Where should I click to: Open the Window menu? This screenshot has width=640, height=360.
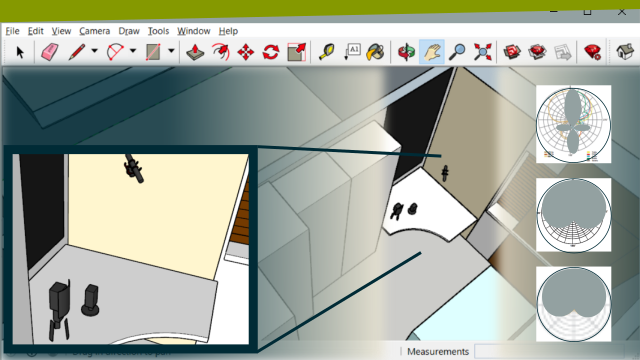pos(193,31)
